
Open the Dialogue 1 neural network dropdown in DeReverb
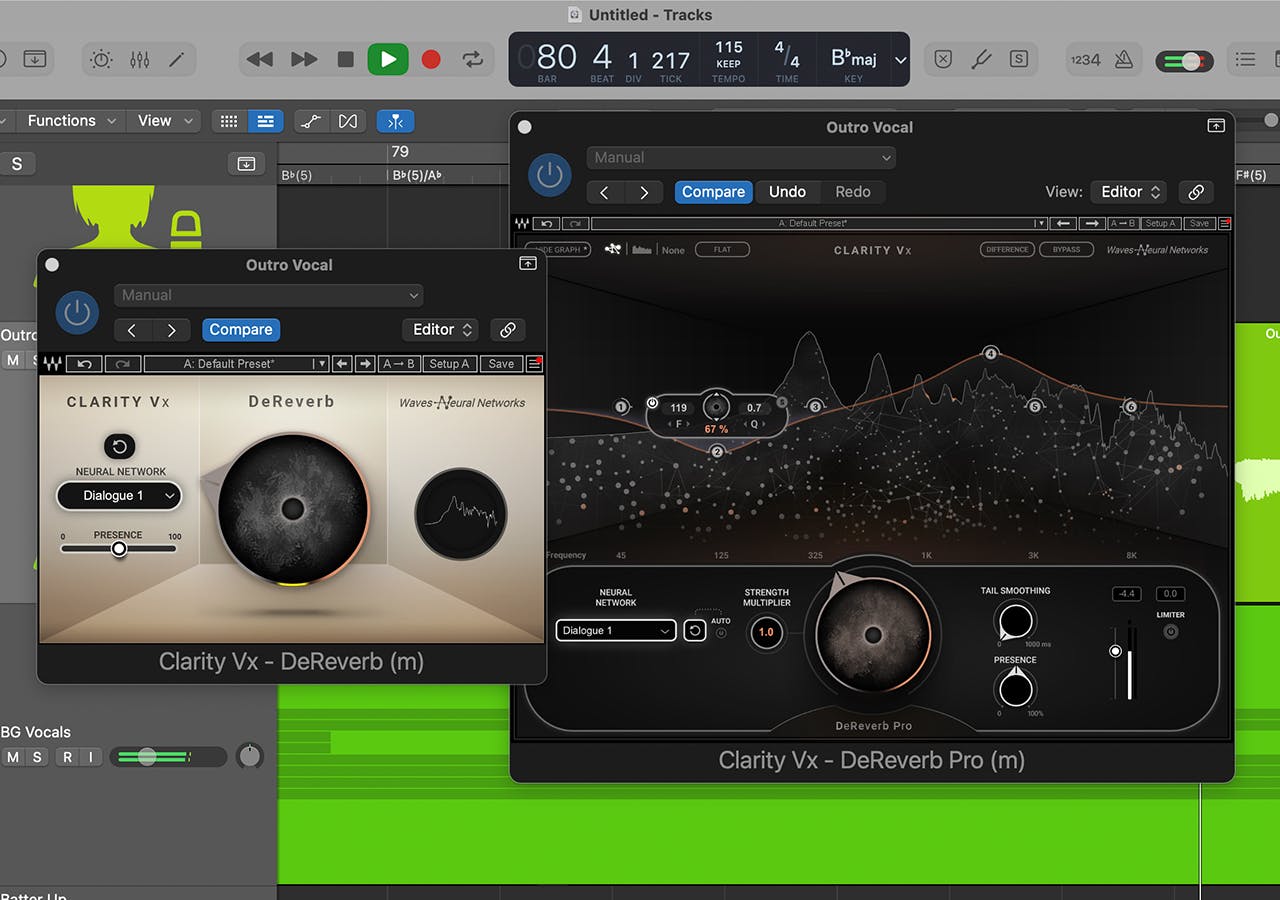(x=118, y=495)
